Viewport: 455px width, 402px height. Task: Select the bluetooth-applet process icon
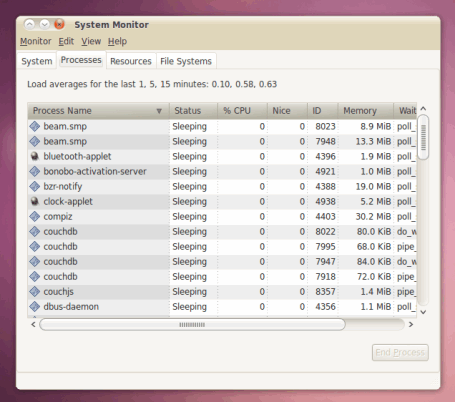click(x=35, y=156)
